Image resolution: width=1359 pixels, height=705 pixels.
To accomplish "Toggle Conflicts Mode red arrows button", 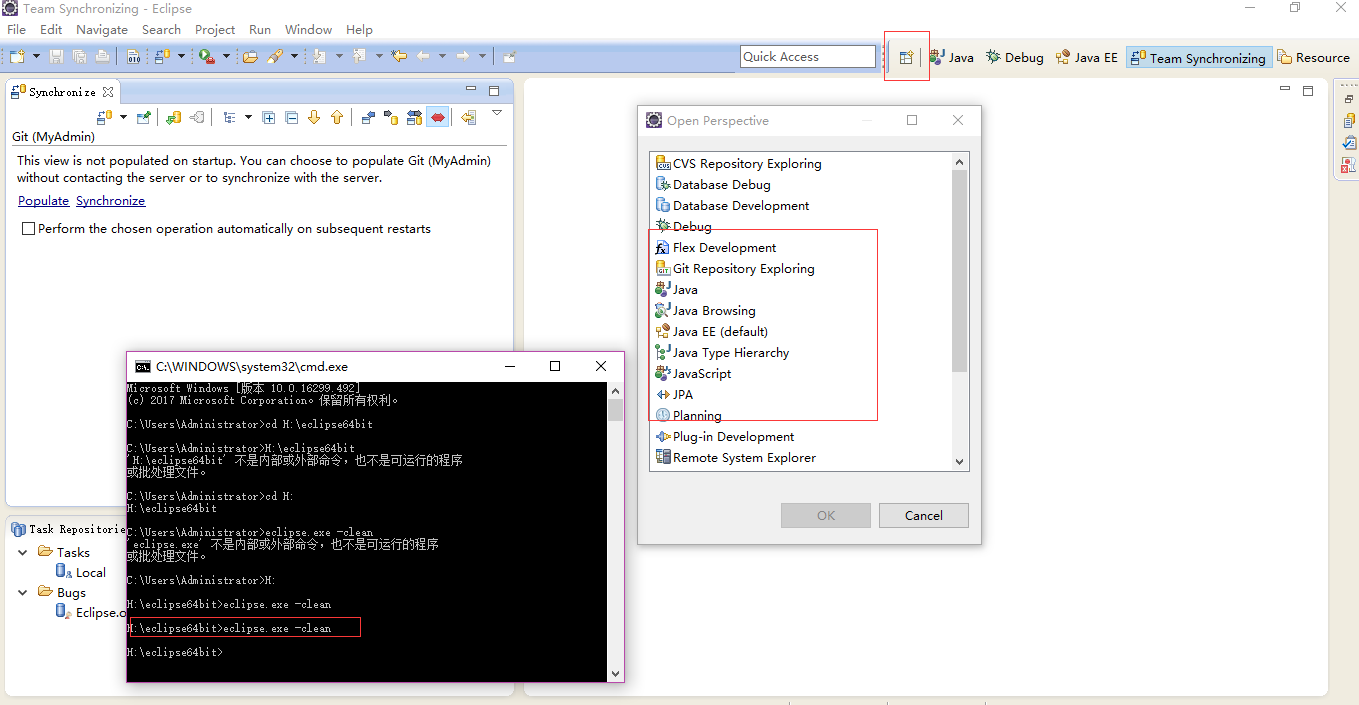I will [437, 118].
